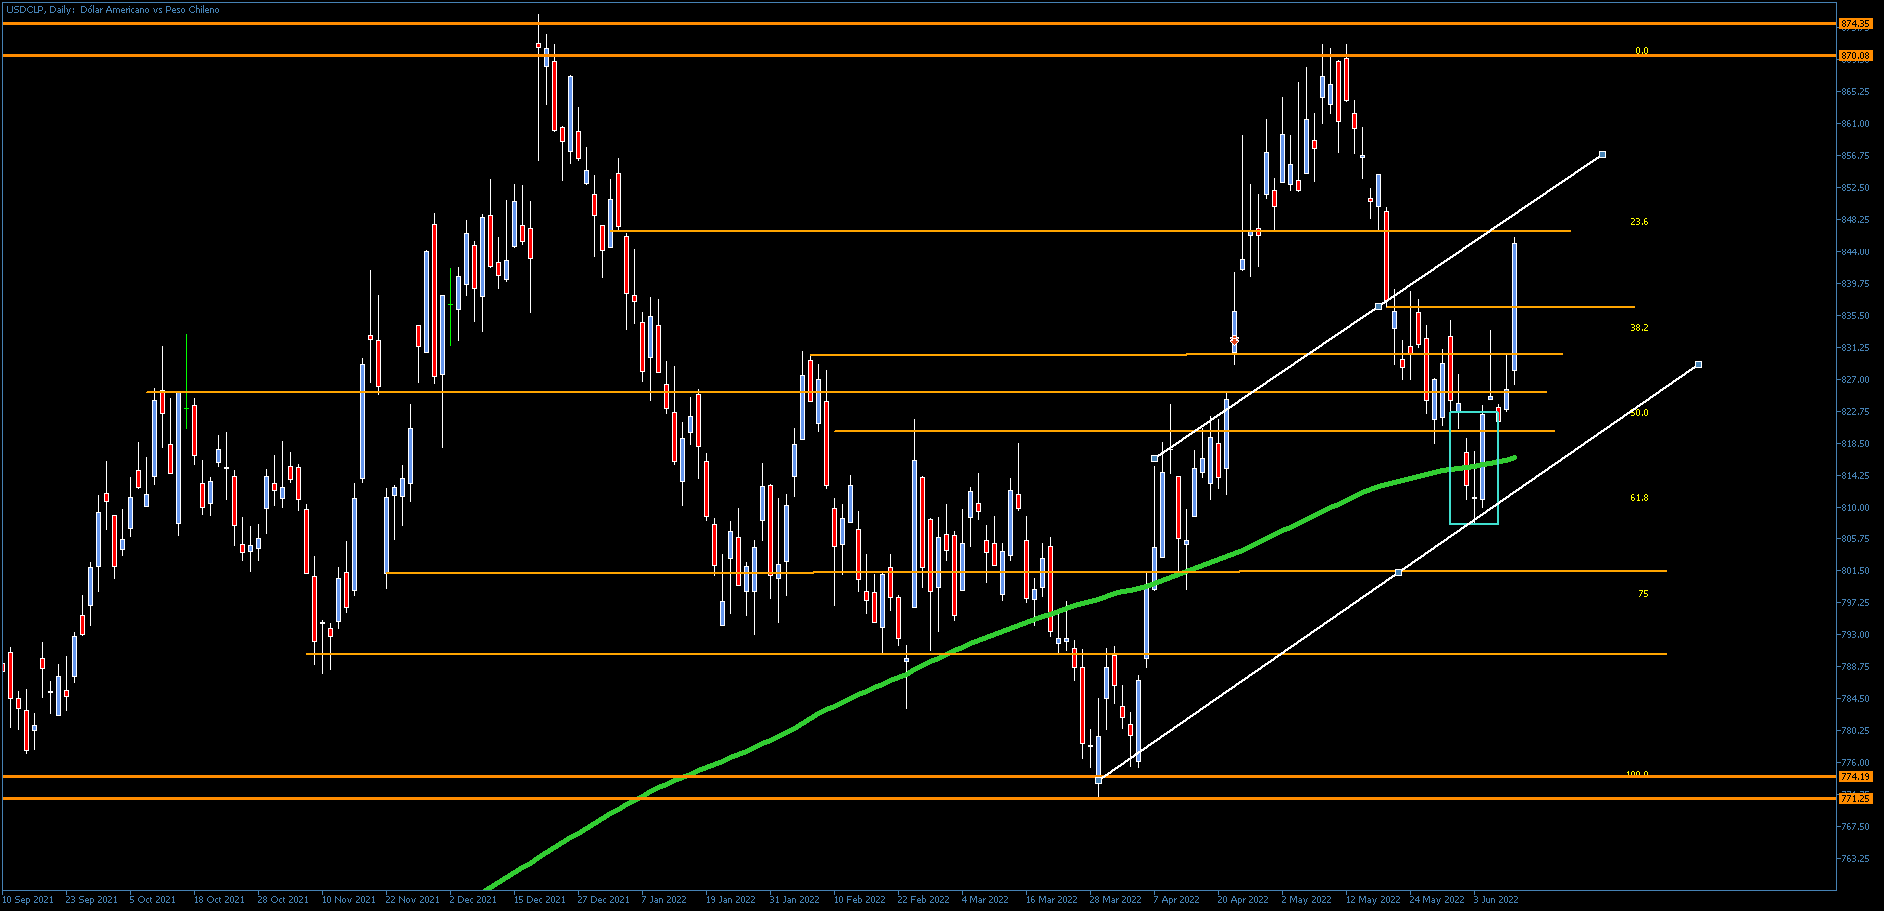The width and height of the screenshot is (1884, 911).
Task: Click the Fibonacci 61.8 level label
Action: (x=1639, y=498)
